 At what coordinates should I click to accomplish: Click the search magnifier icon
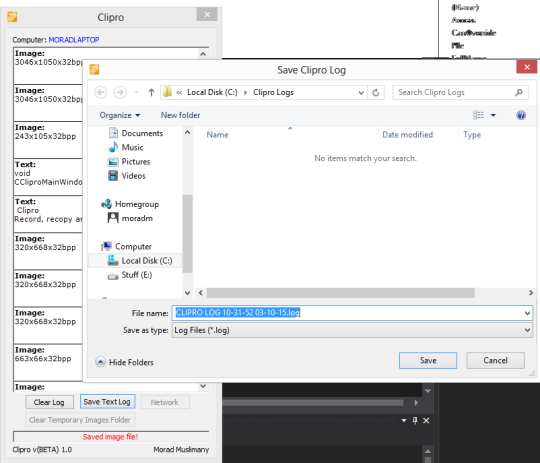coord(519,92)
